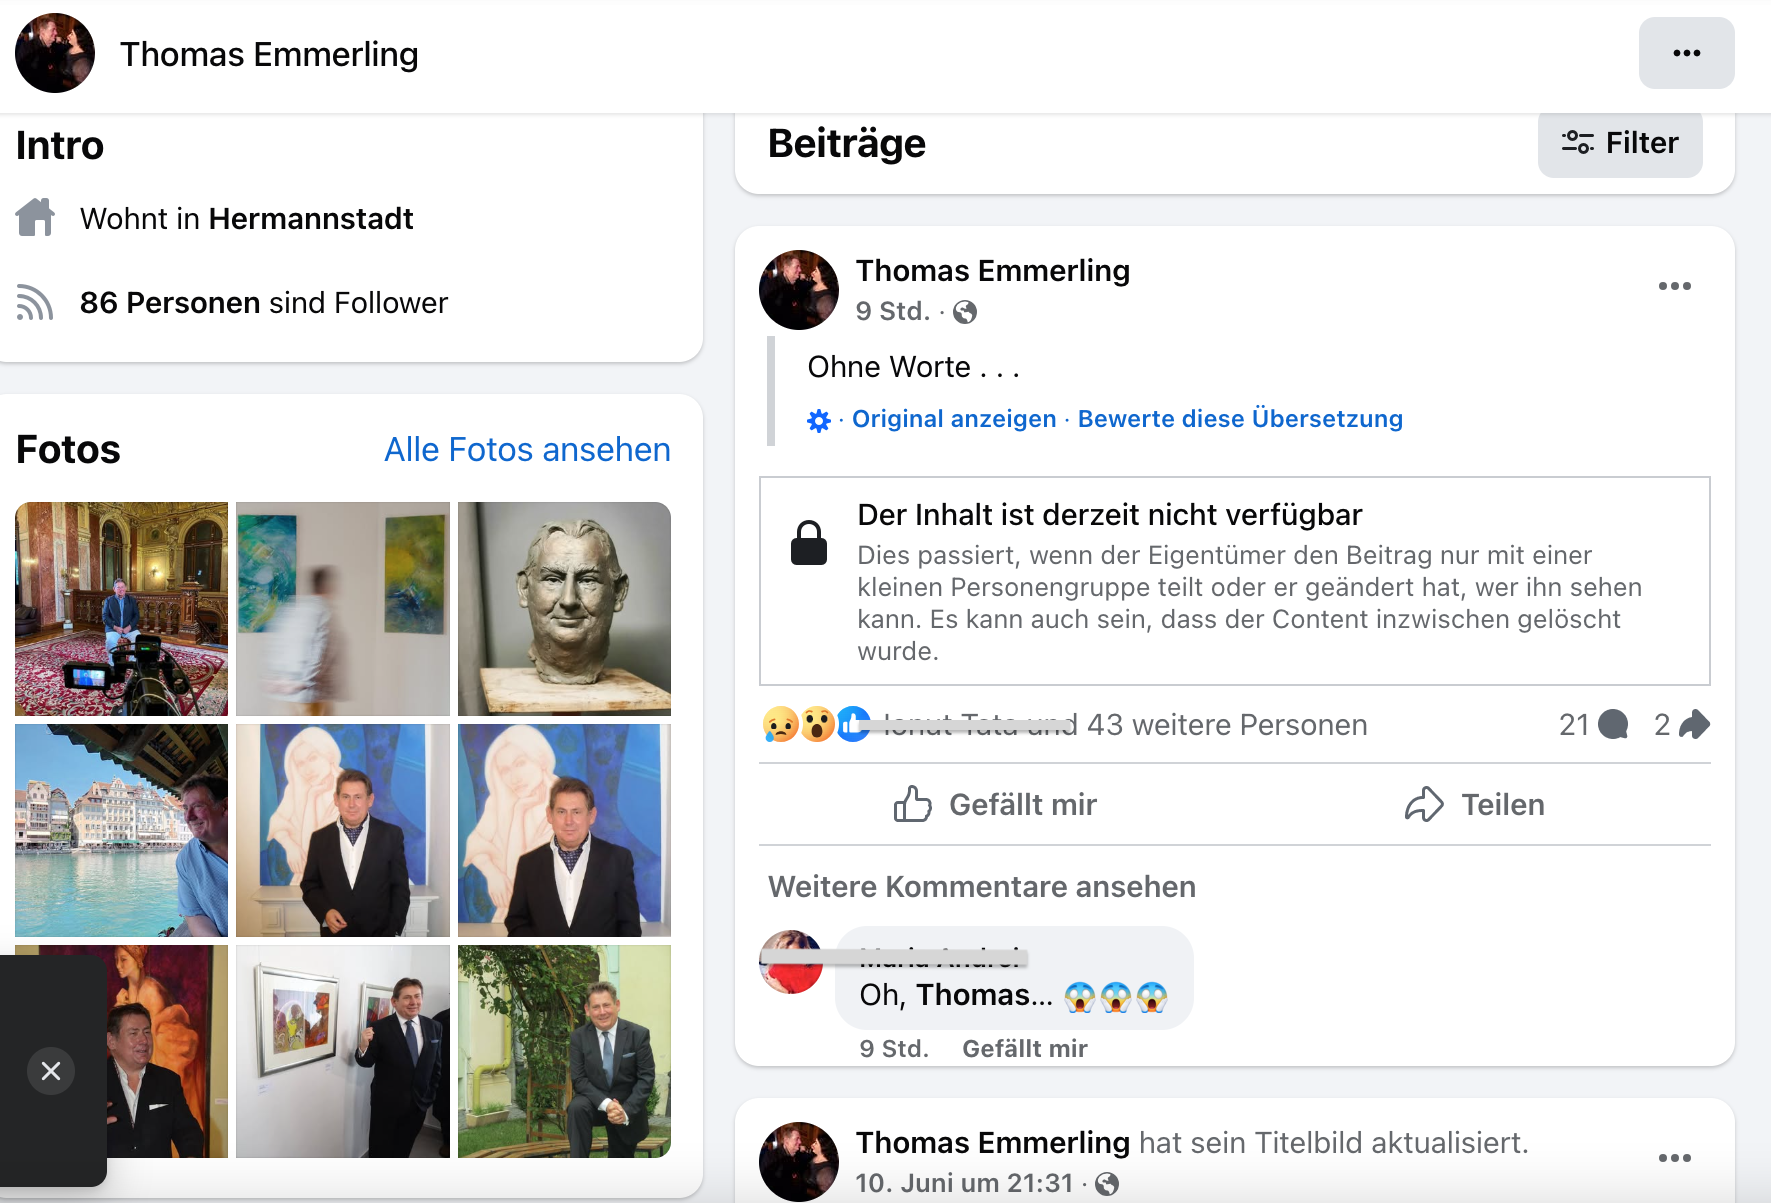Close the dark overlay with X button
The image size is (1771, 1203).
click(51, 1071)
